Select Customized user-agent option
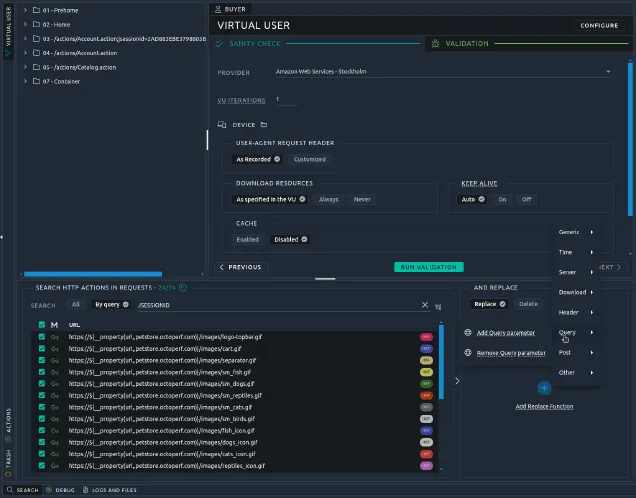Screen dimensions: 636x498 coord(310,159)
